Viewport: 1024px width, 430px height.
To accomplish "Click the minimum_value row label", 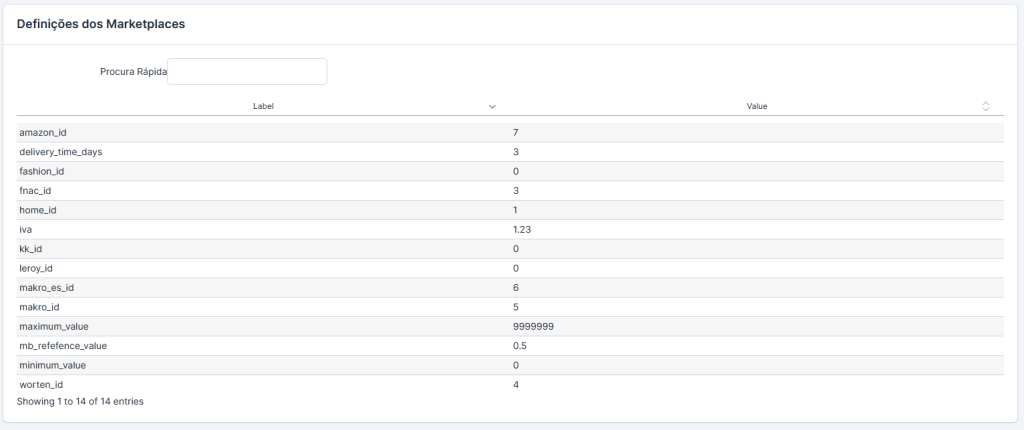I will click(53, 365).
